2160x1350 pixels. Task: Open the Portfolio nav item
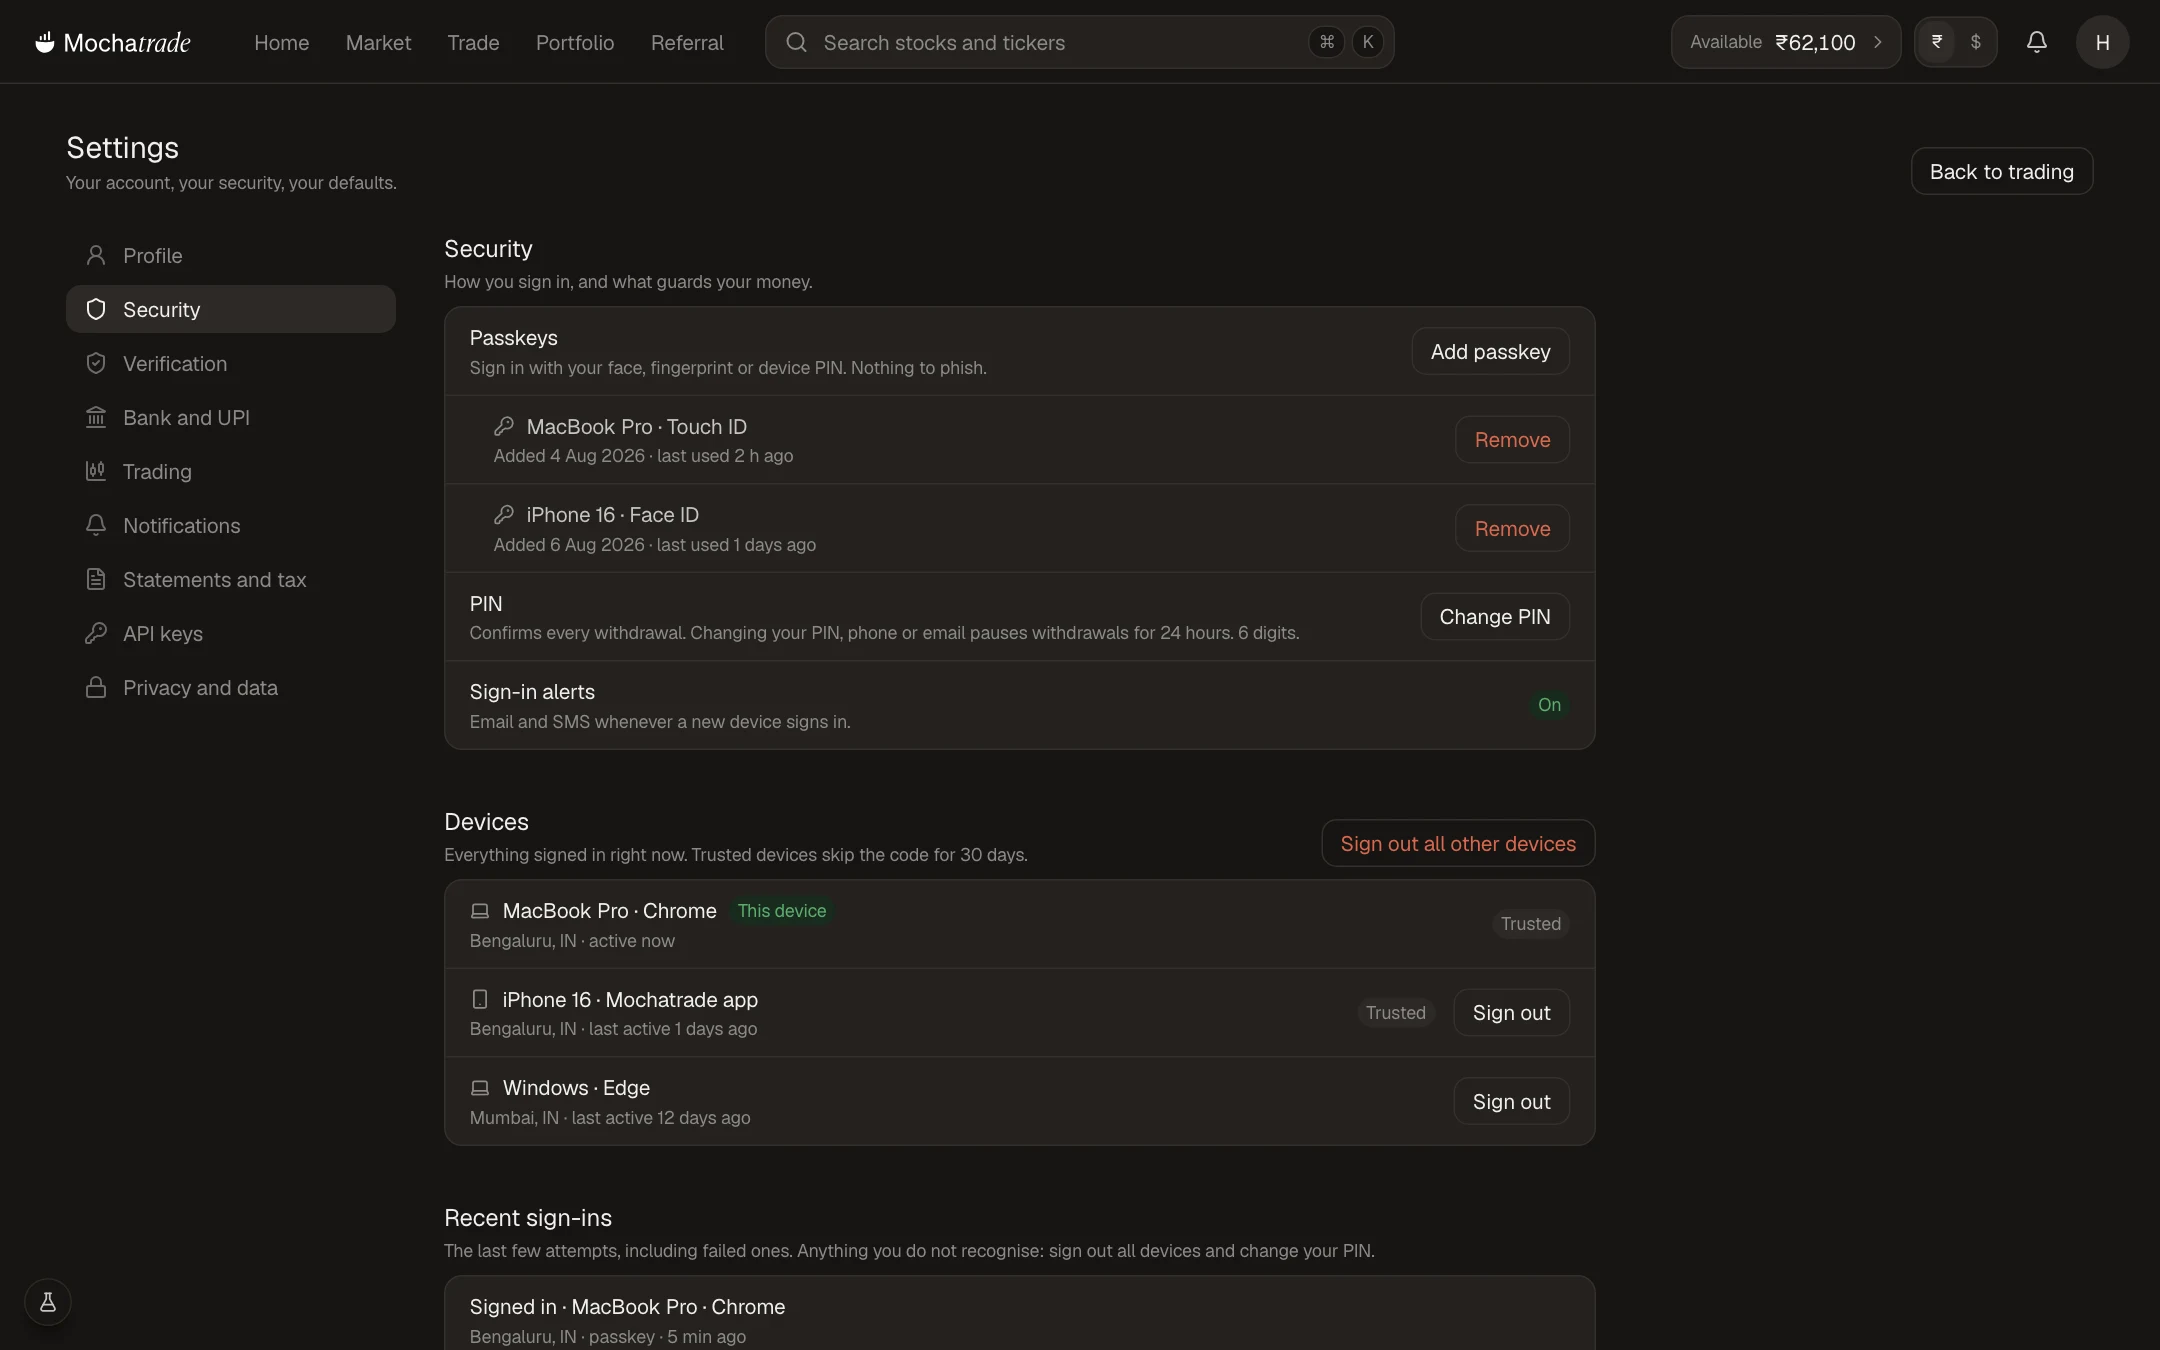[x=575, y=42]
